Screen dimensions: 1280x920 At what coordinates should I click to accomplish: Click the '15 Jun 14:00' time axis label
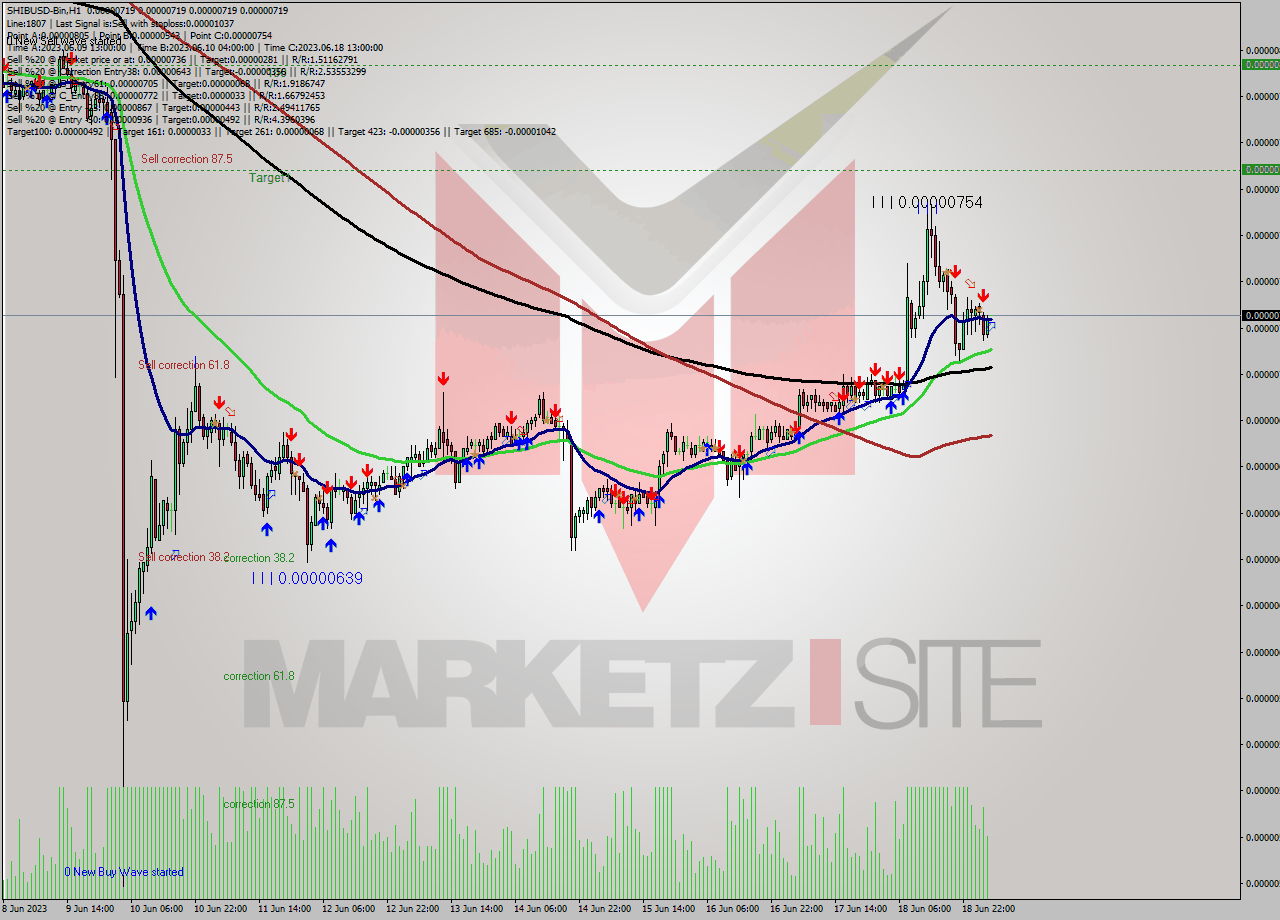pos(667,908)
